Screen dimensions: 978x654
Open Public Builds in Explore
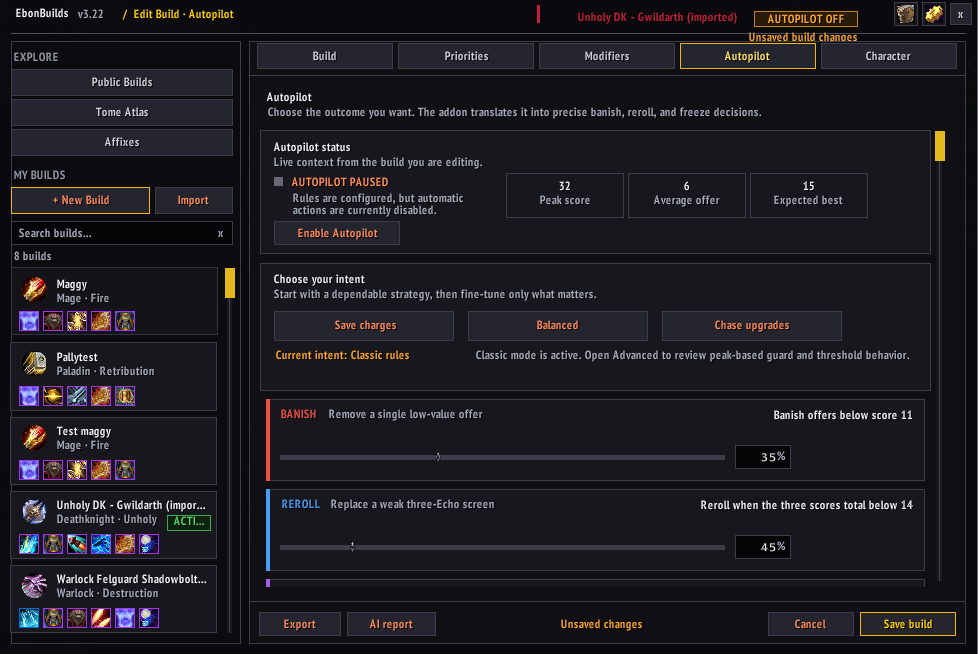[x=122, y=82]
